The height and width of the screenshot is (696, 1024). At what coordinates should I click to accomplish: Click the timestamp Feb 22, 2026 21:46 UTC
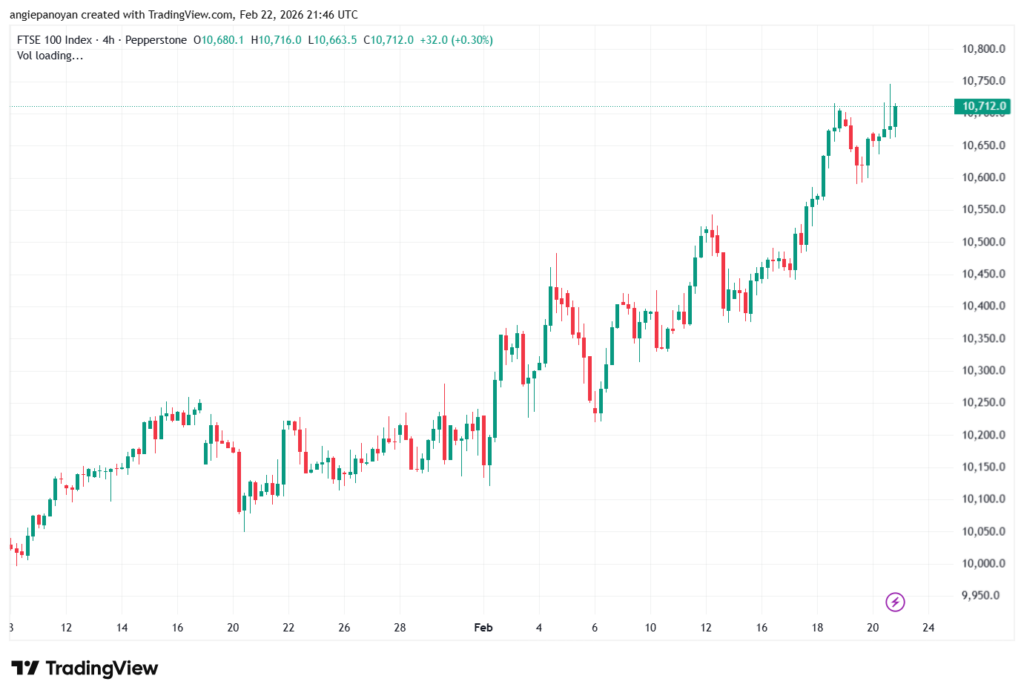[x=299, y=14]
